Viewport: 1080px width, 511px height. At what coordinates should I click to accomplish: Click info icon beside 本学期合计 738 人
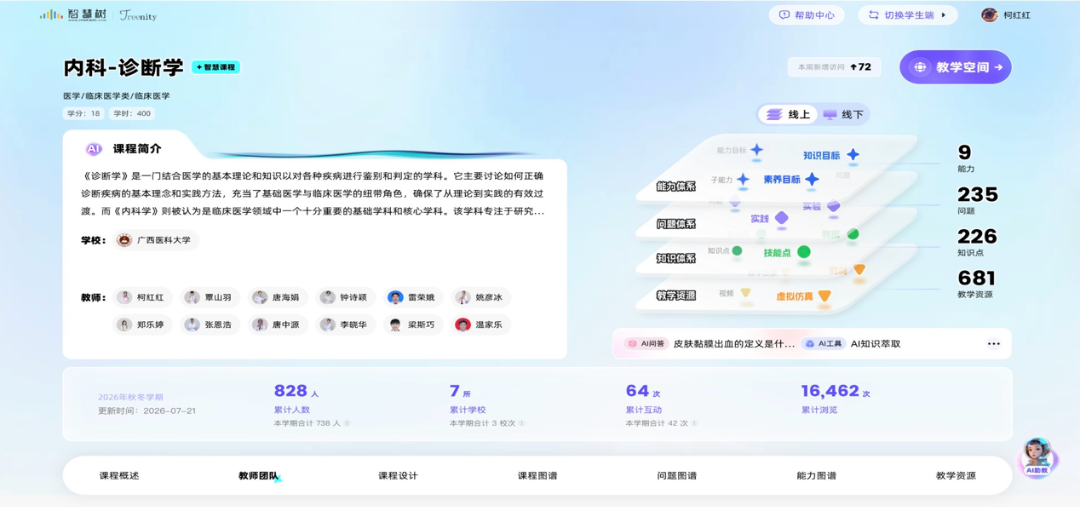[x=347, y=424]
